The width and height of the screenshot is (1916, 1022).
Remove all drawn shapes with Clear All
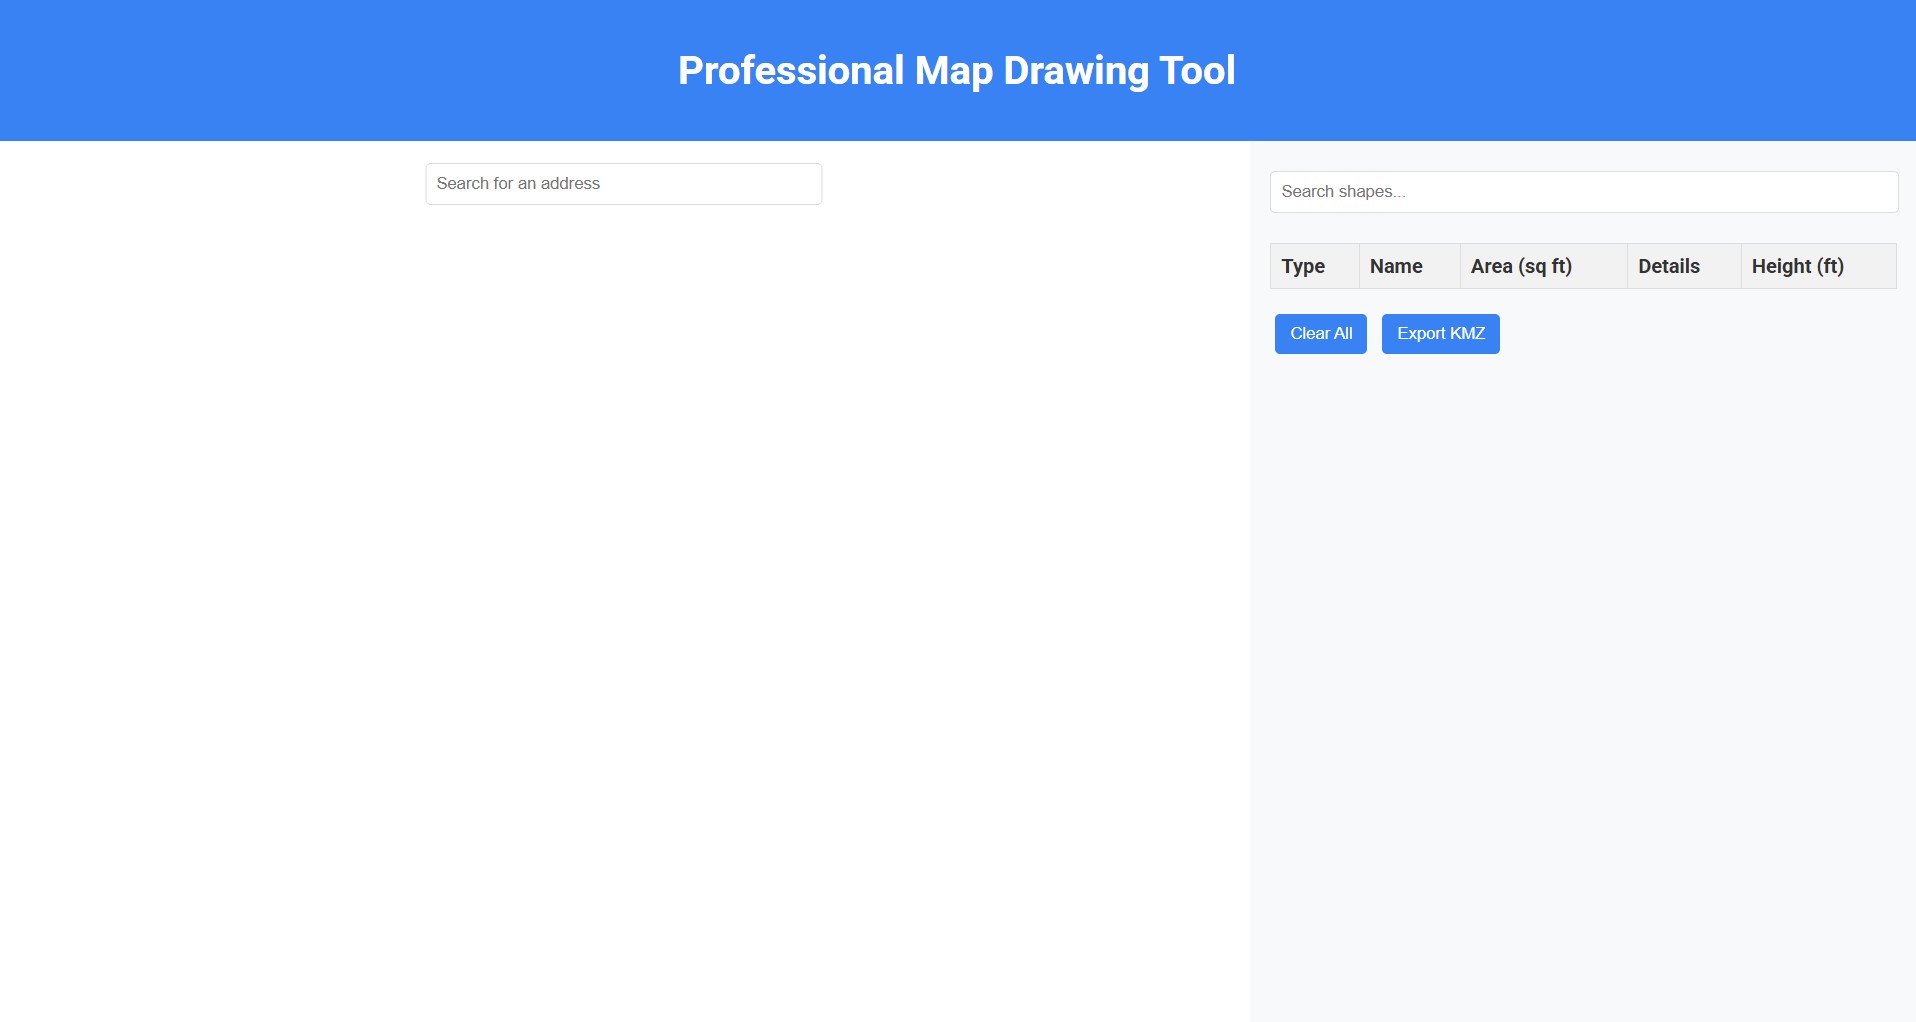(1320, 334)
